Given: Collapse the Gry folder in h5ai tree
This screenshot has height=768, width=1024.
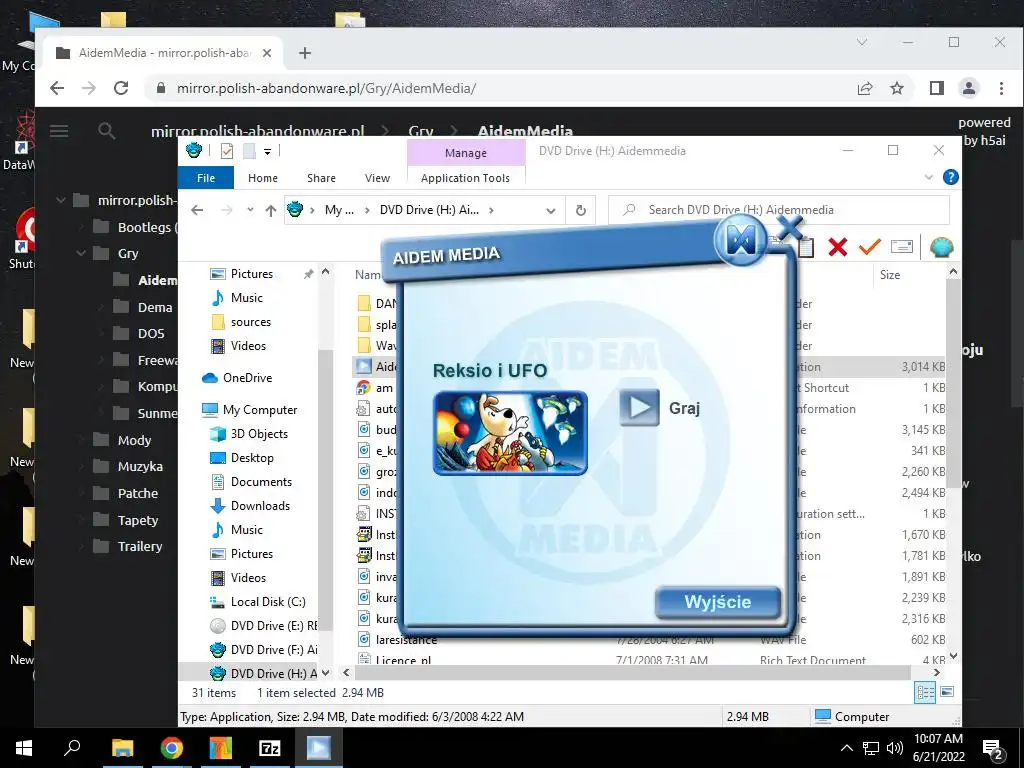Looking at the screenshot, I should pos(81,253).
